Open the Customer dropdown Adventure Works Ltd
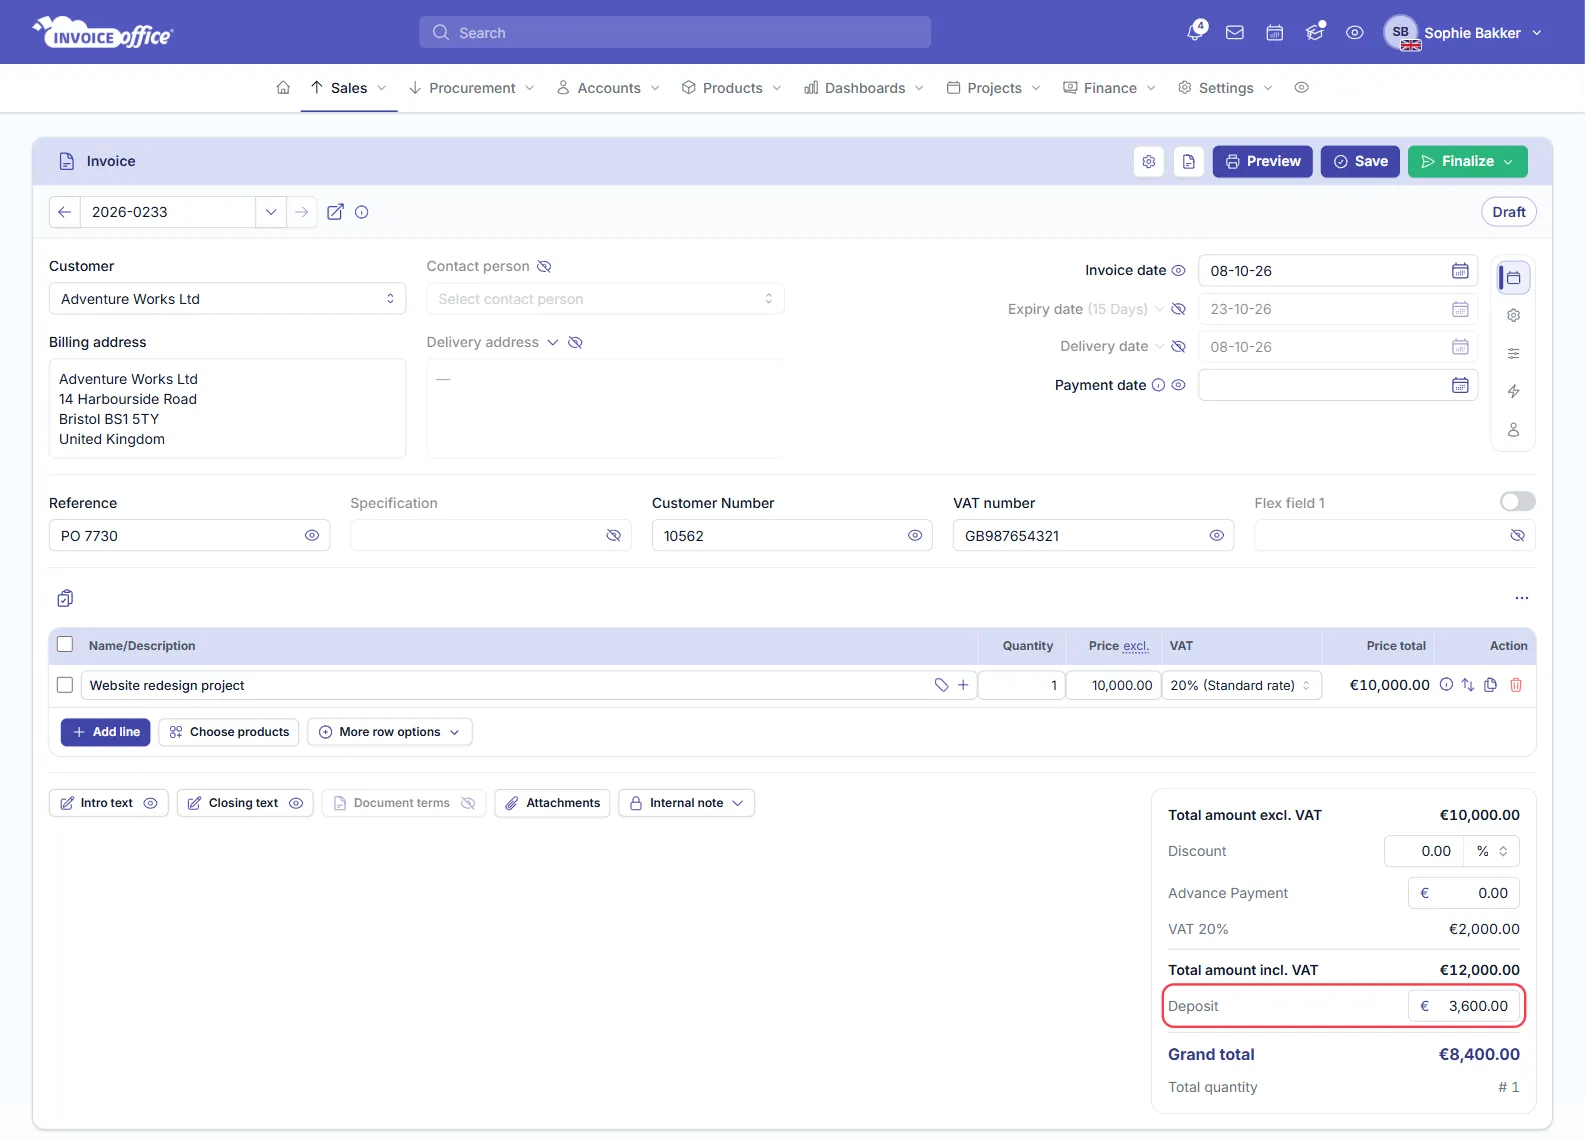Screen dimensions: 1585x1140 tap(228, 299)
